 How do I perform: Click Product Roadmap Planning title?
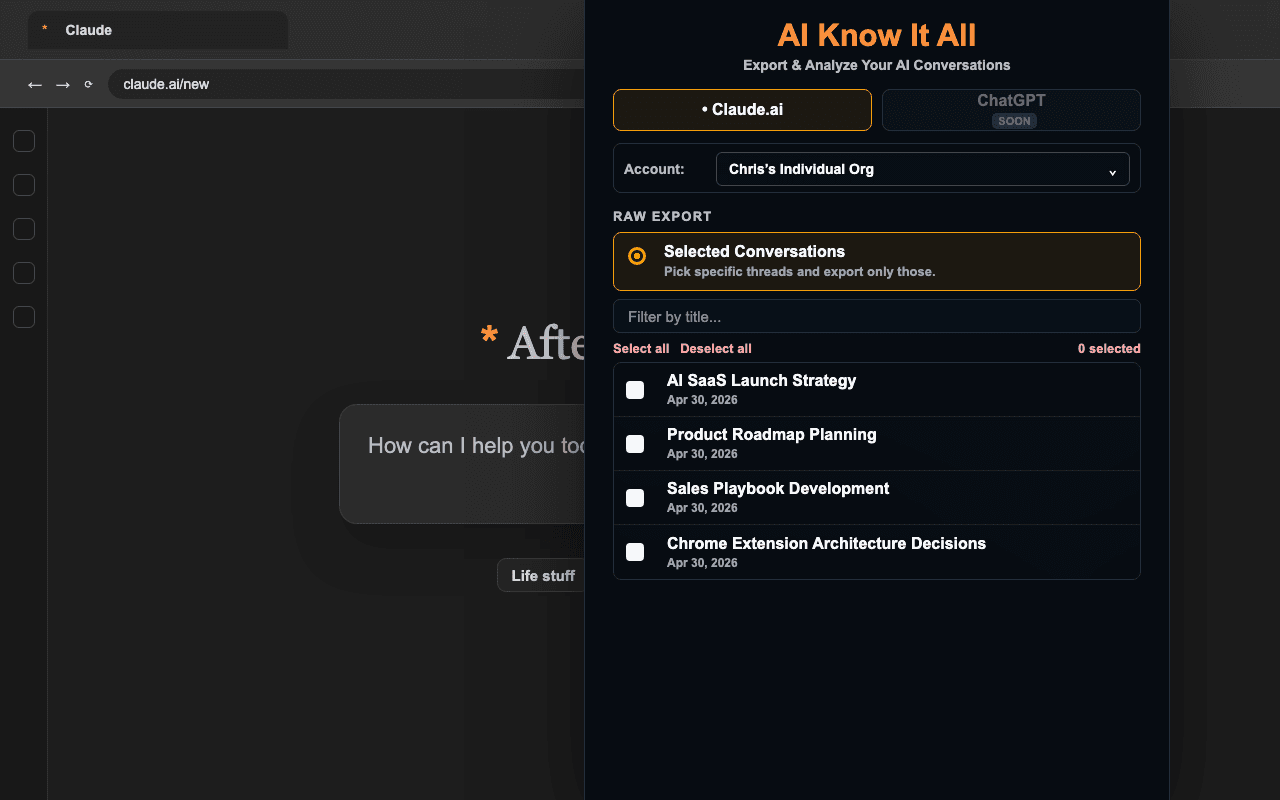pos(772,435)
